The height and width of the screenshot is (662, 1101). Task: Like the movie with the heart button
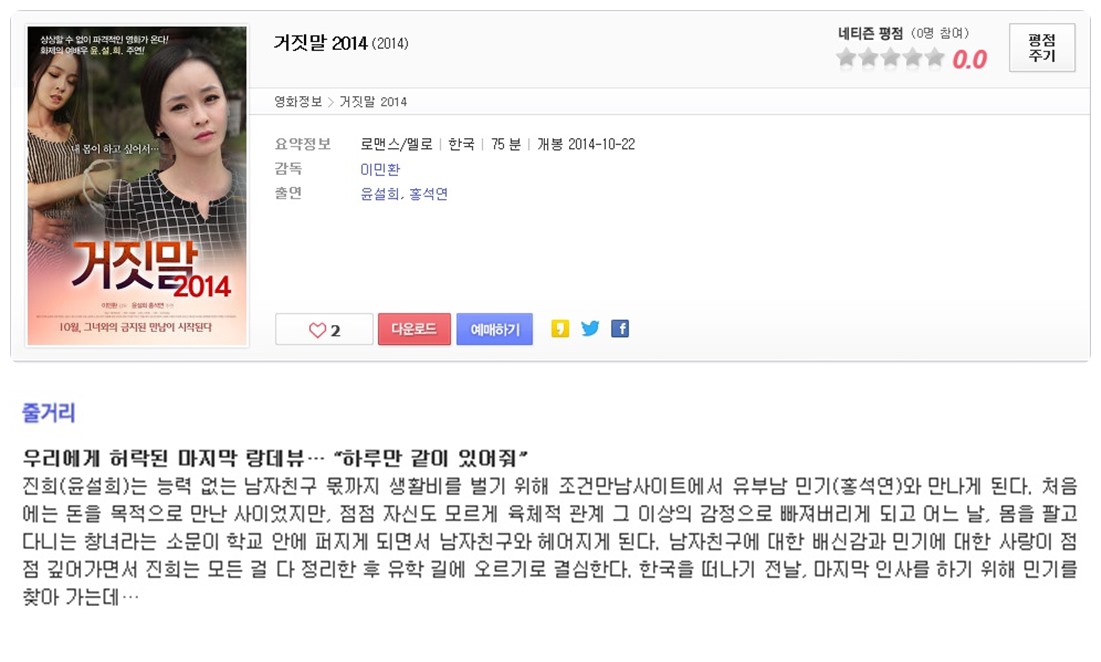(324, 329)
